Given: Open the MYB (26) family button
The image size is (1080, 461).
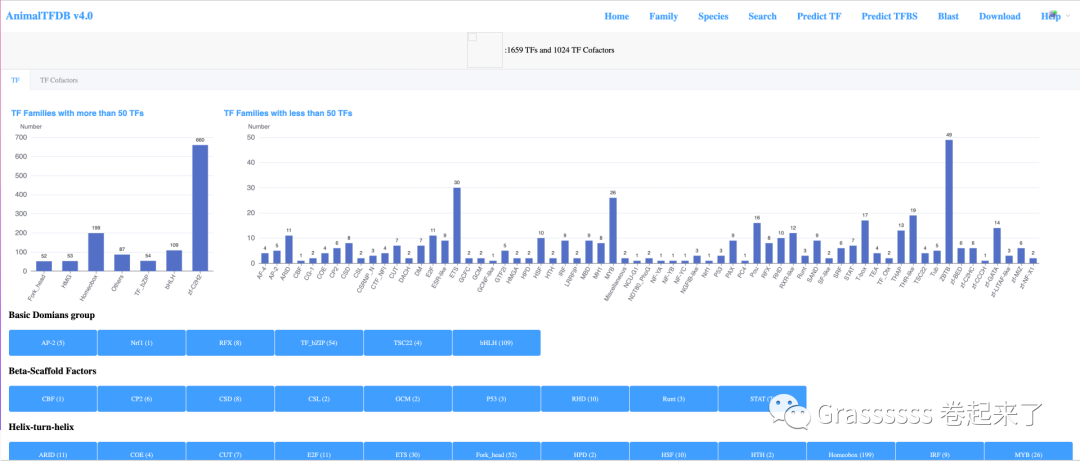Looking at the screenshot, I should 1029,451.
